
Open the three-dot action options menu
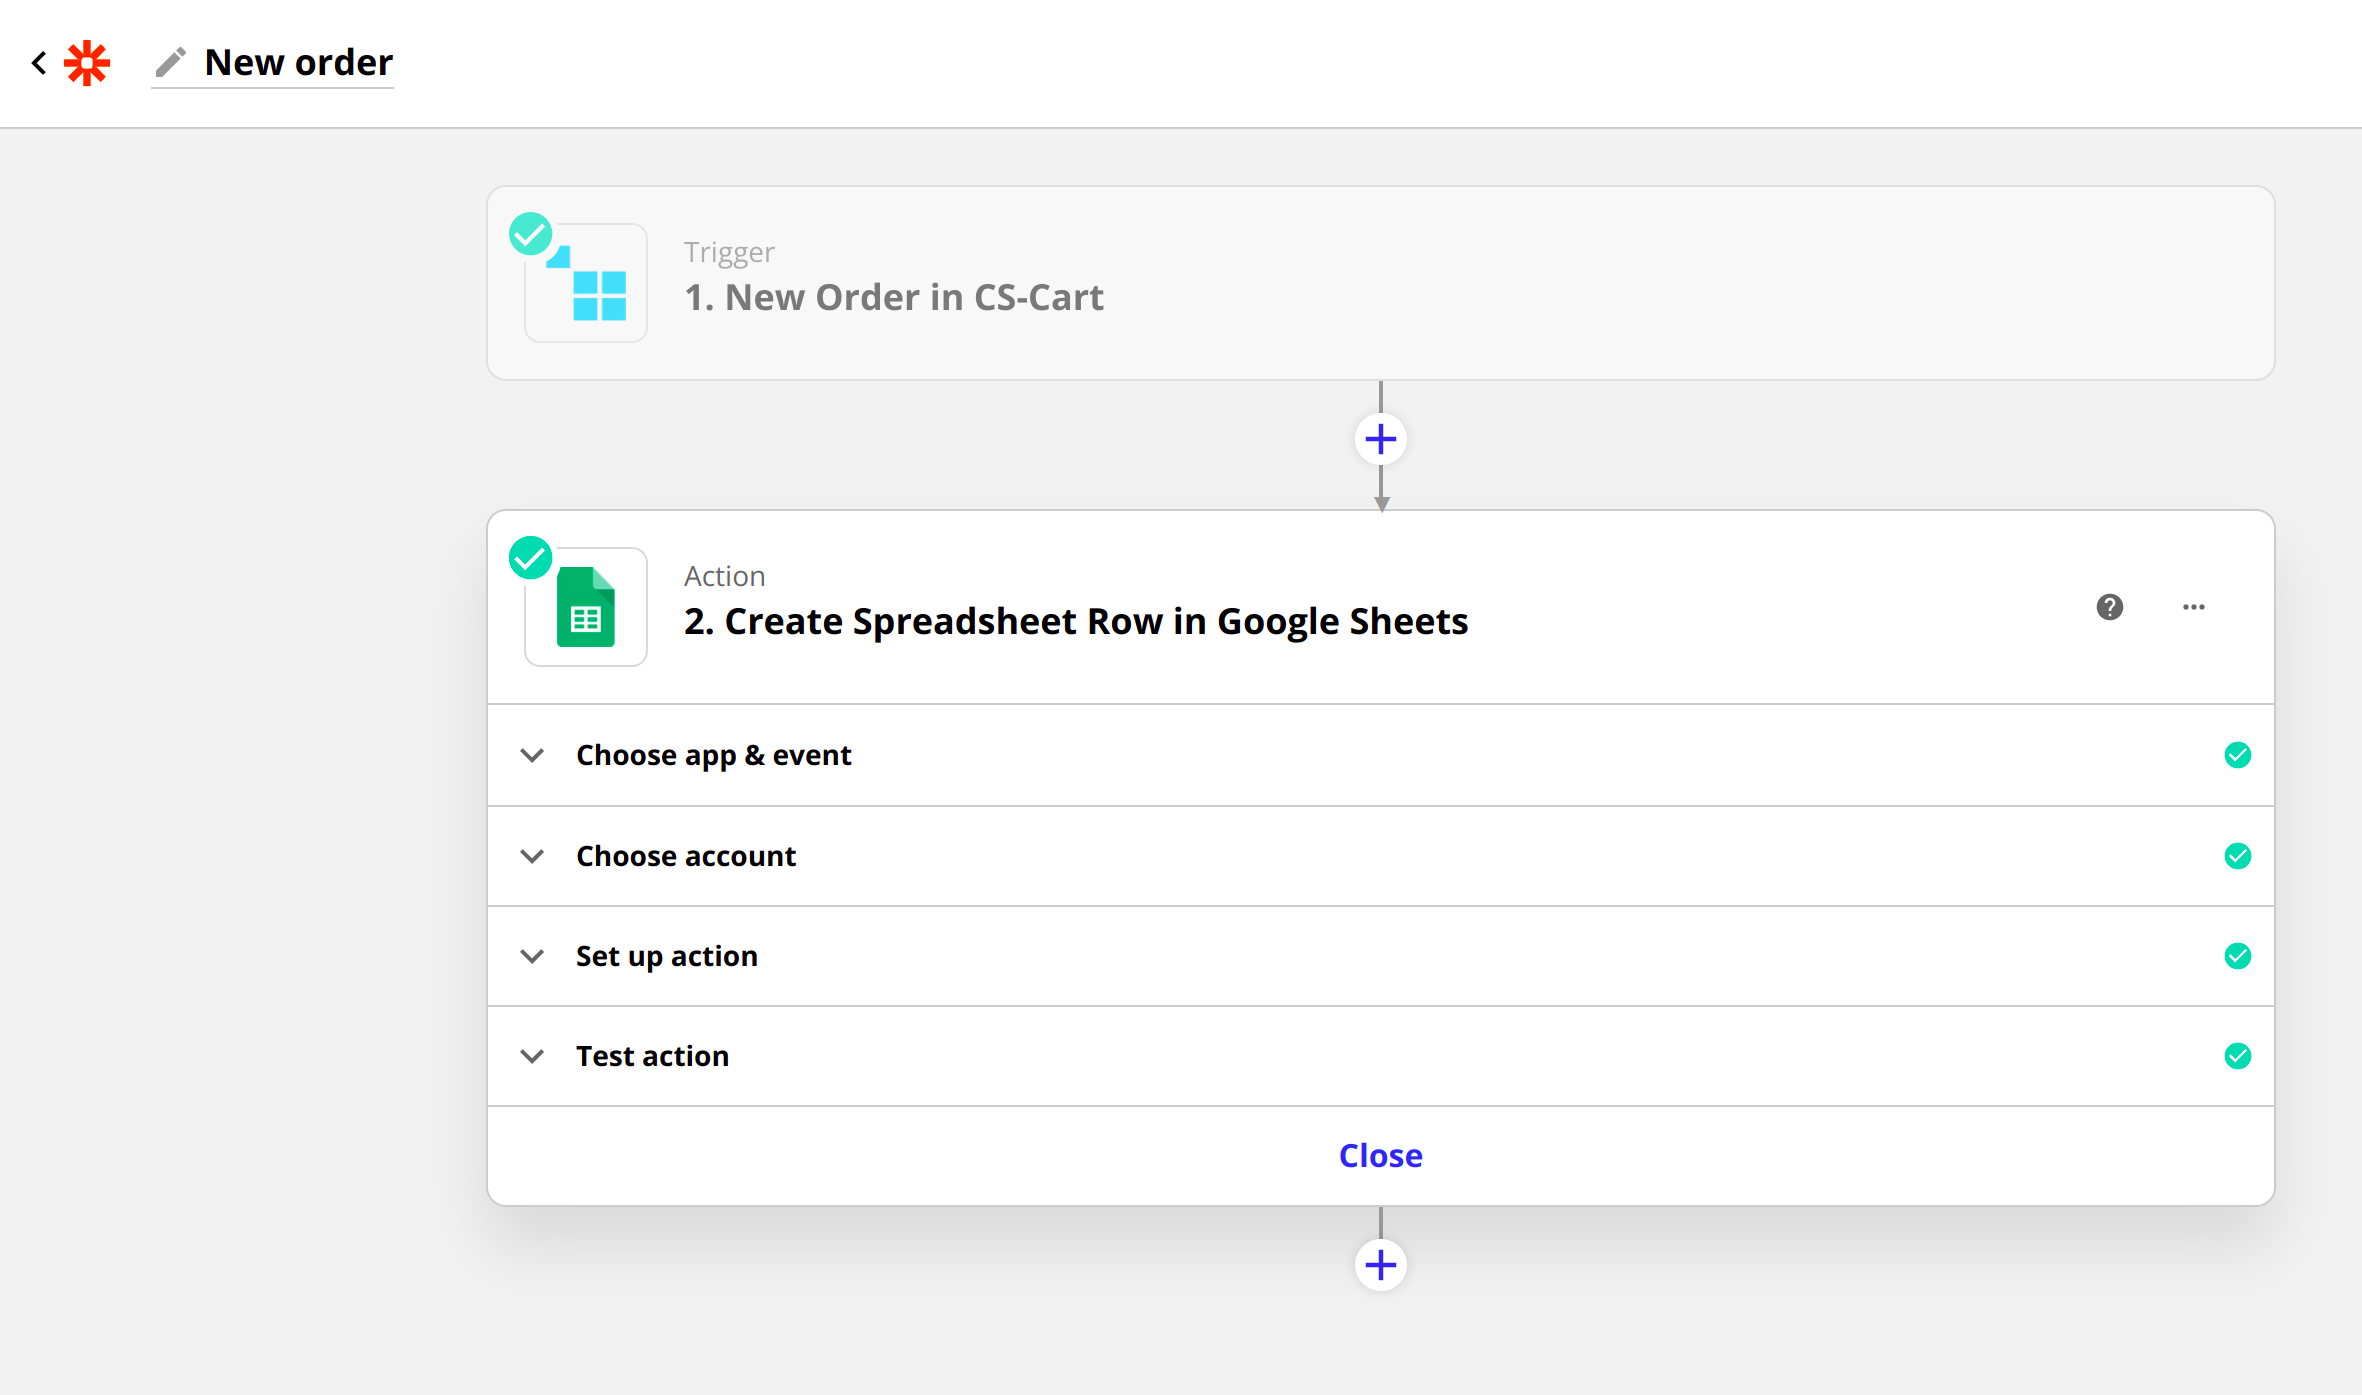[2193, 607]
